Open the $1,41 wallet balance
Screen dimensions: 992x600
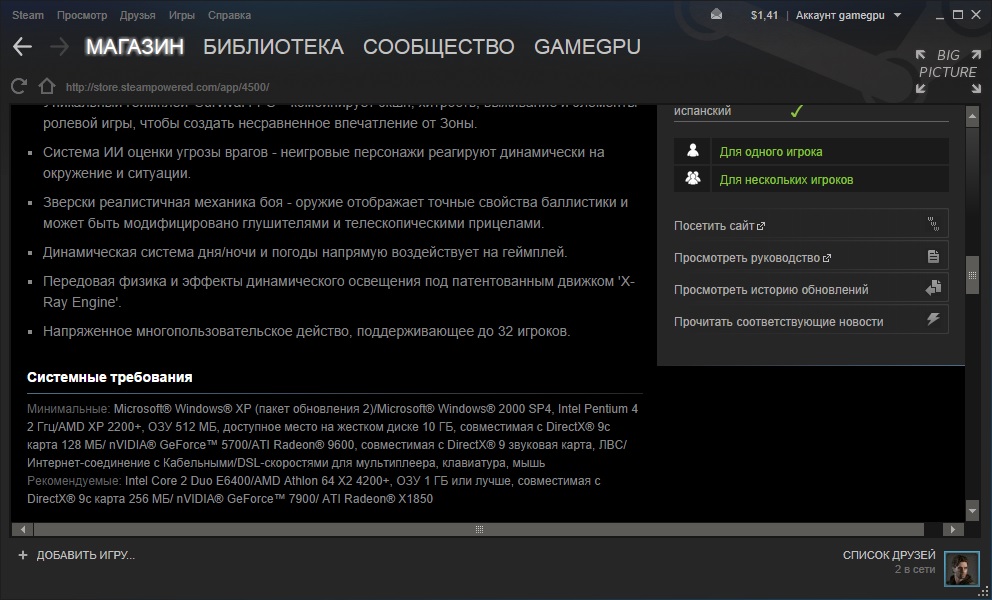coord(764,15)
